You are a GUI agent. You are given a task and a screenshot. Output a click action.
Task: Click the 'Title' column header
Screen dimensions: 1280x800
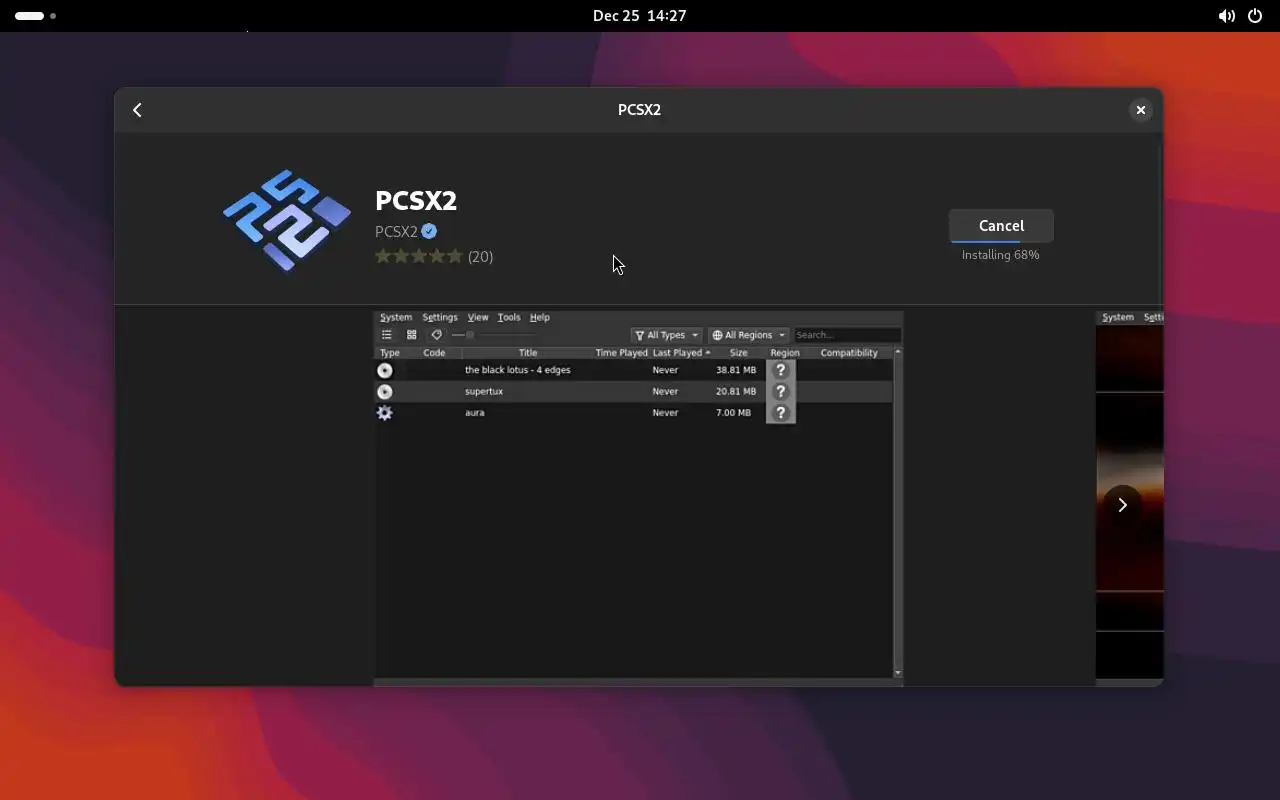(x=528, y=353)
